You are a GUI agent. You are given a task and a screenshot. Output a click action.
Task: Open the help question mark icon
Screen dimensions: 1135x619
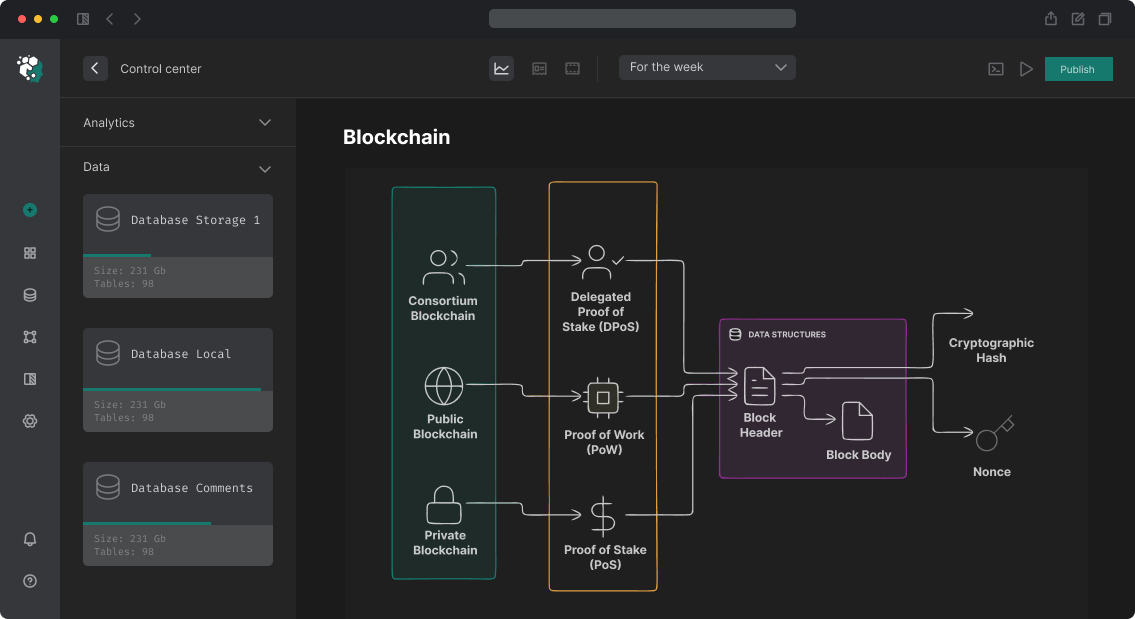[30, 581]
